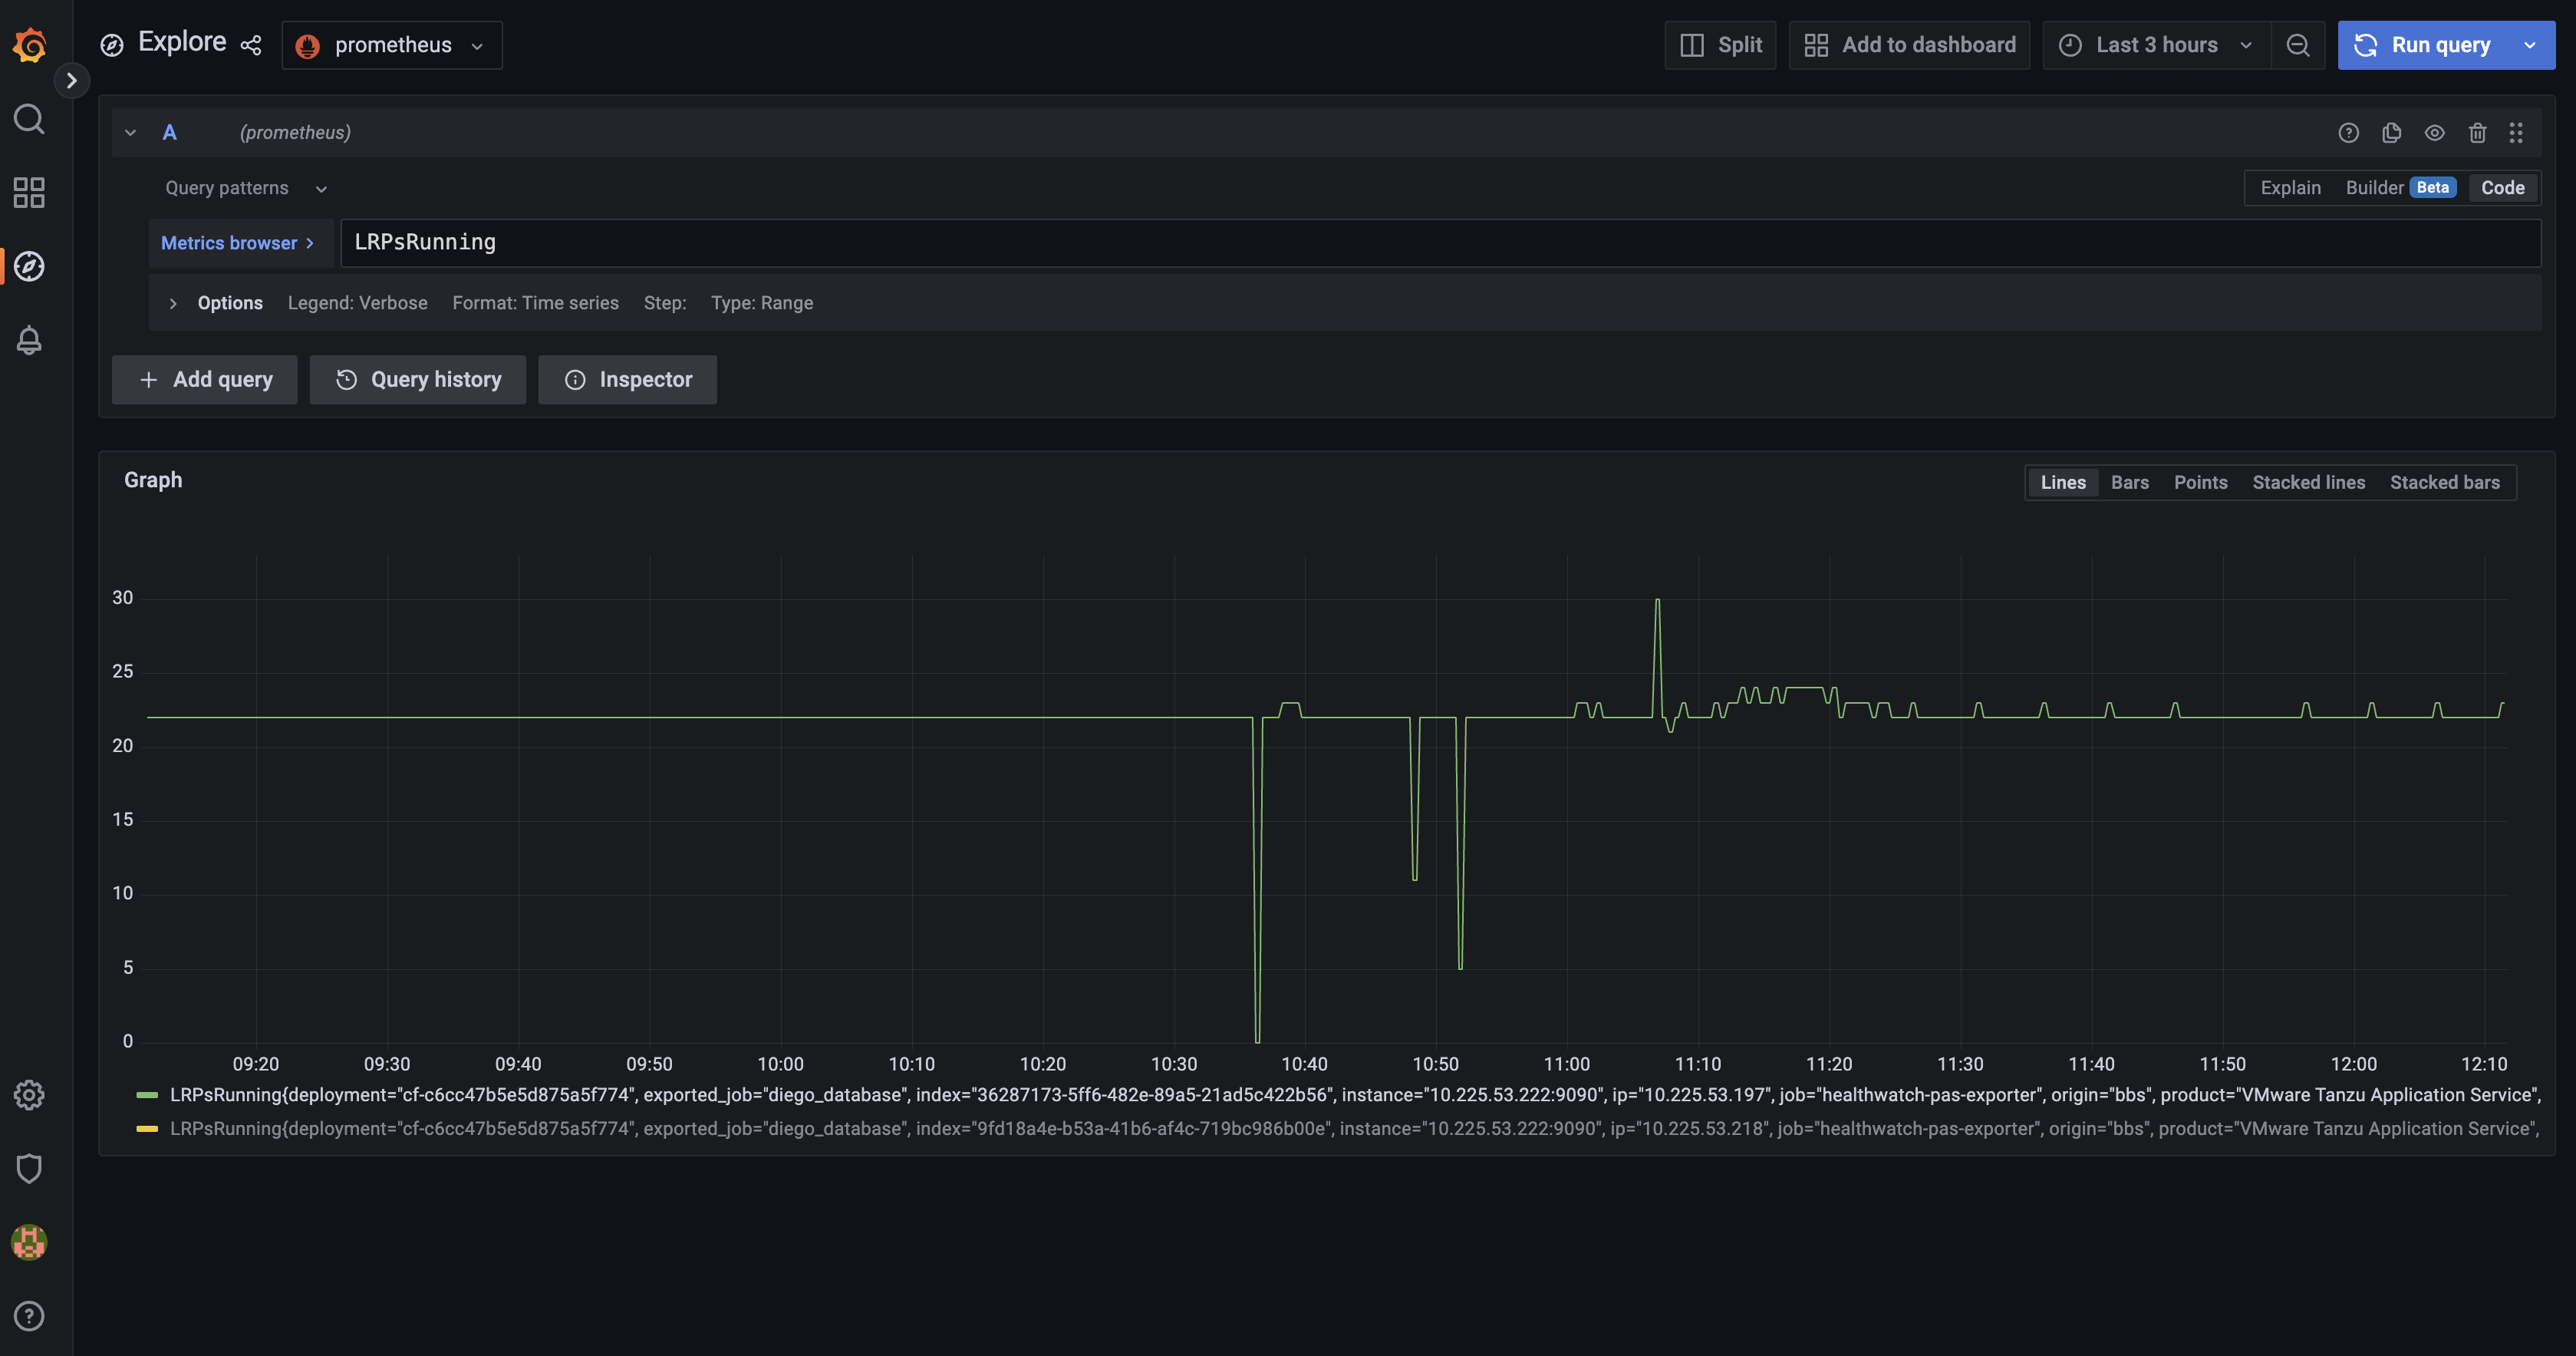The image size is (2576, 1356).
Task: Click the search magnifier in sidebar
Action: pos(29,119)
